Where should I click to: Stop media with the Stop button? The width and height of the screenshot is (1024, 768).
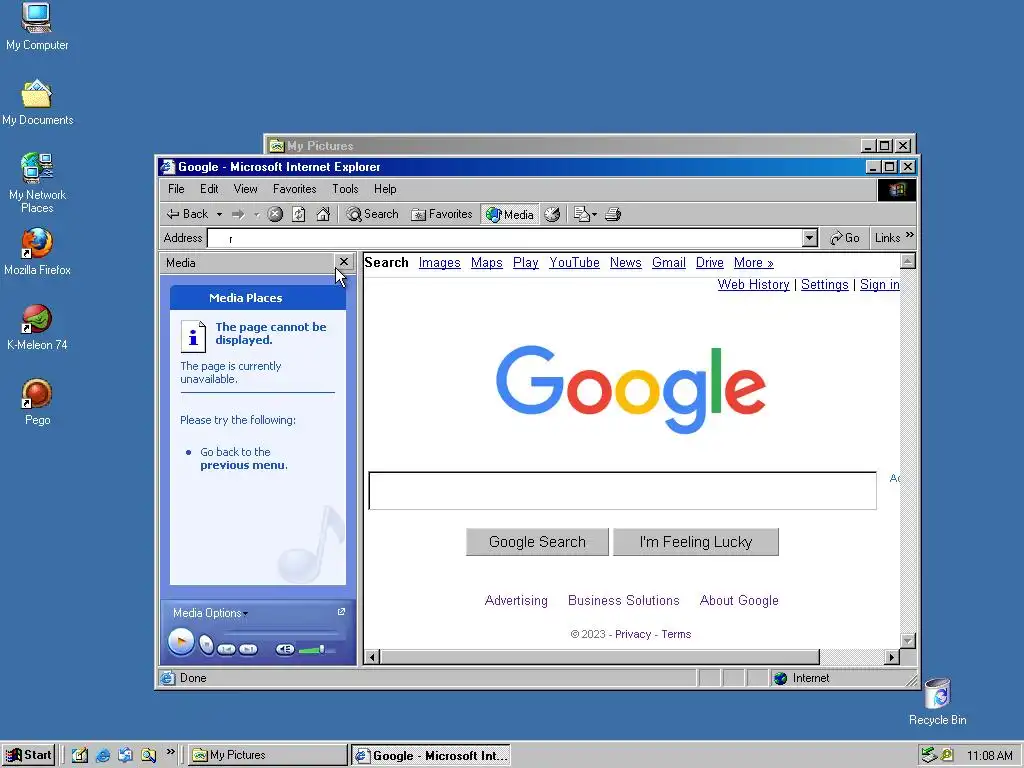(206, 645)
